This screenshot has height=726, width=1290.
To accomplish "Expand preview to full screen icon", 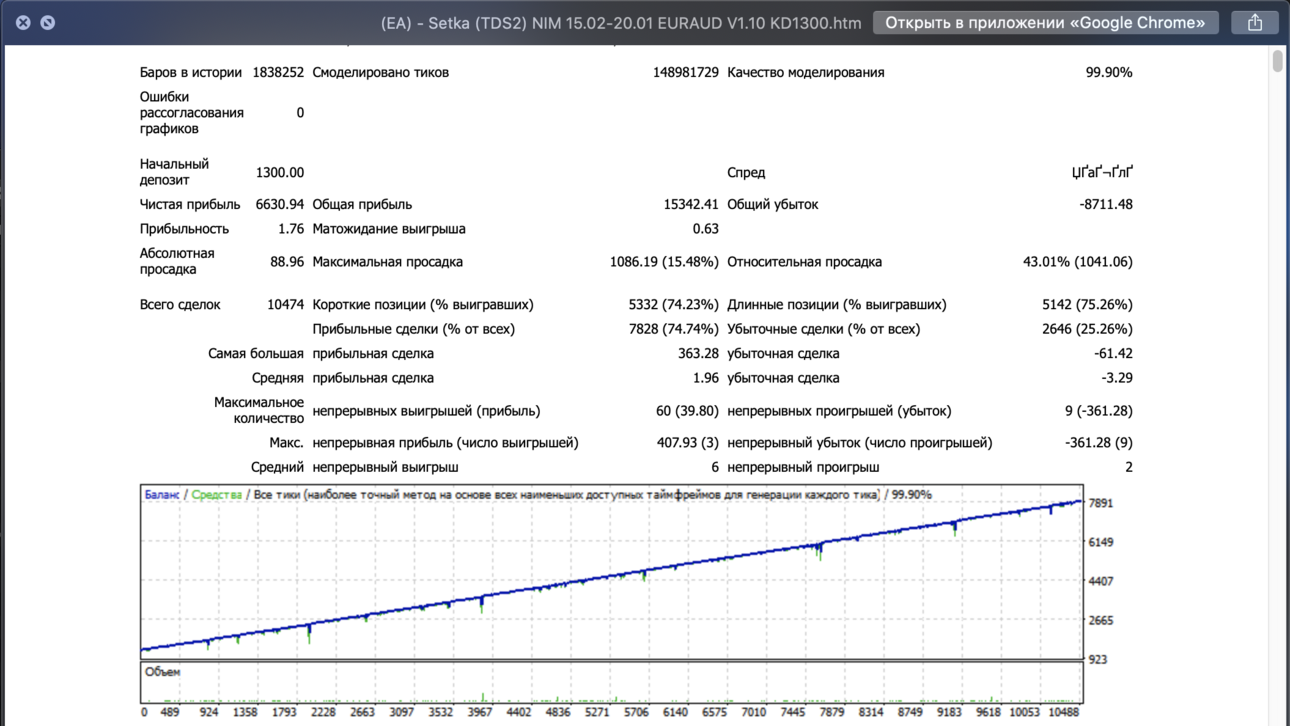I will [47, 22].
